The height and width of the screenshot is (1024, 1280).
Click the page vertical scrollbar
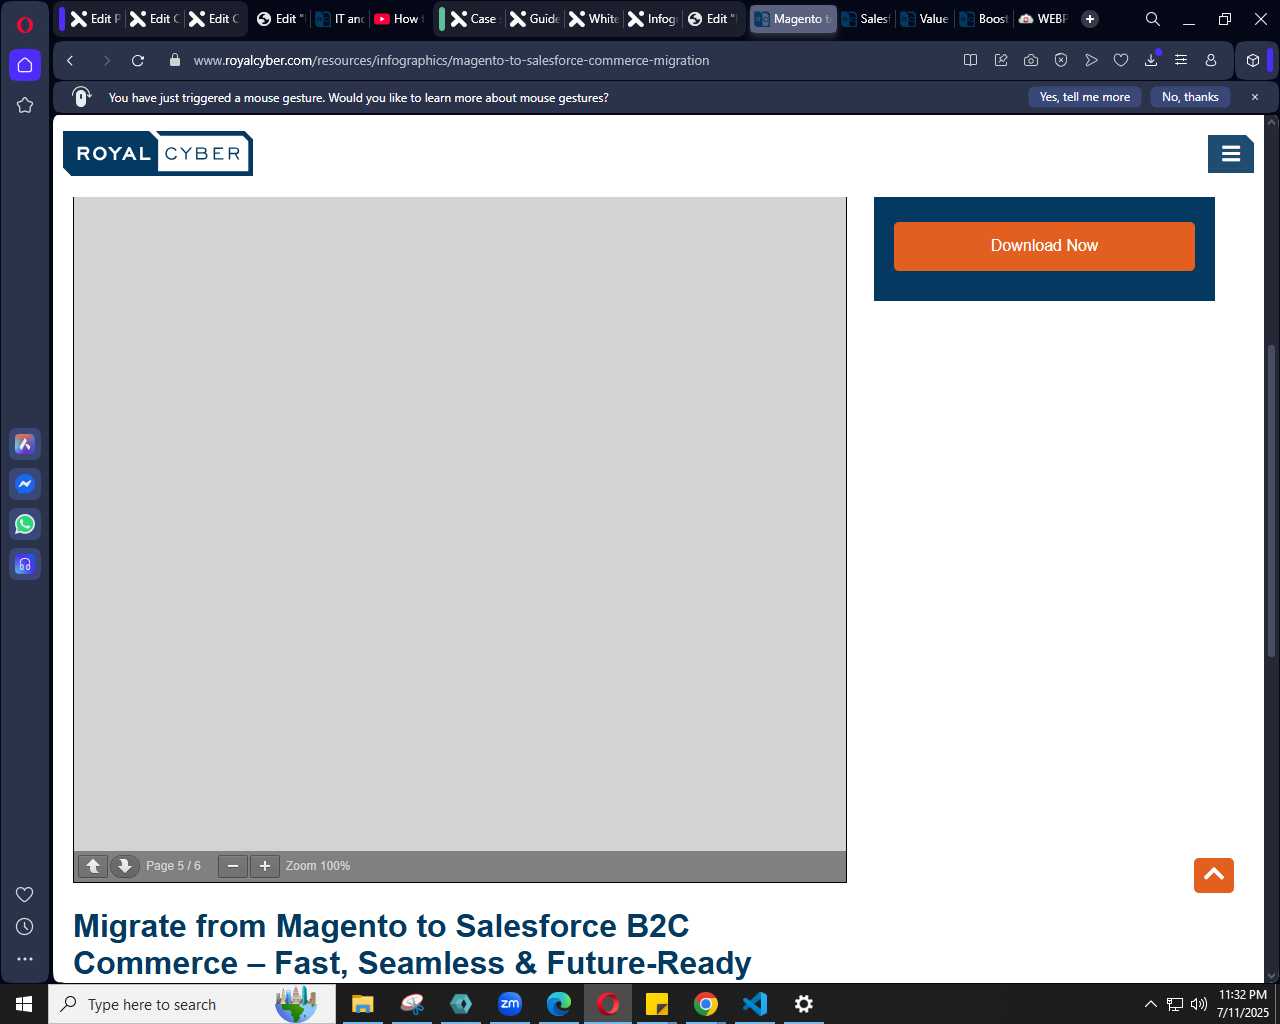tap(1272, 500)
